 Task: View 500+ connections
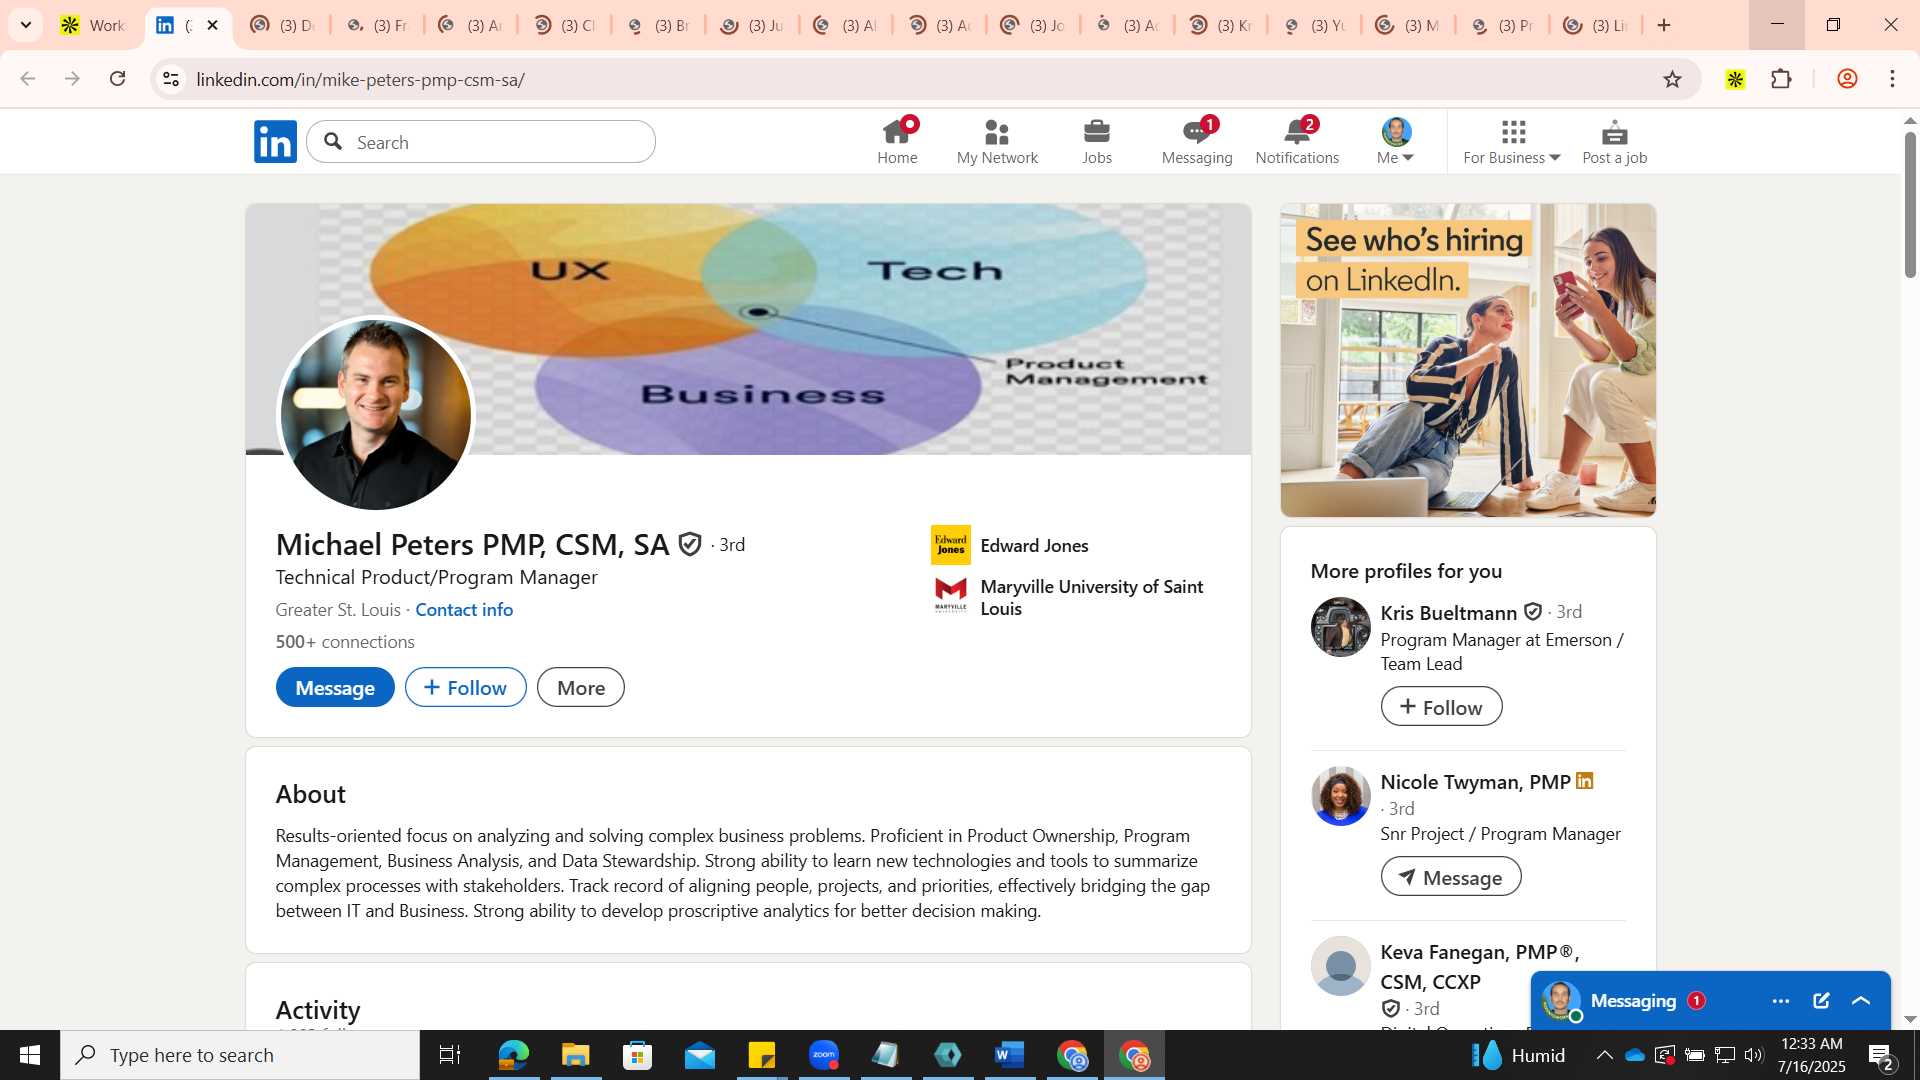345,641
